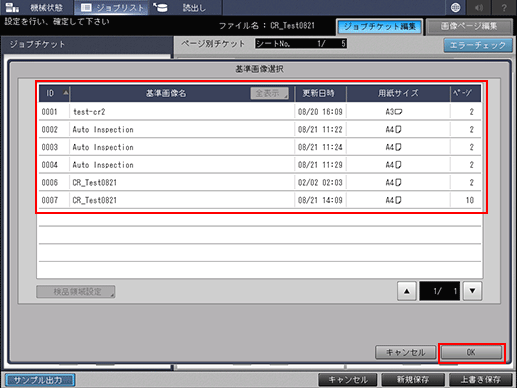Select row 0003 Auto Inspection
Image resolution: width=517 pixels, height=388 pixels.
point(260,147)
